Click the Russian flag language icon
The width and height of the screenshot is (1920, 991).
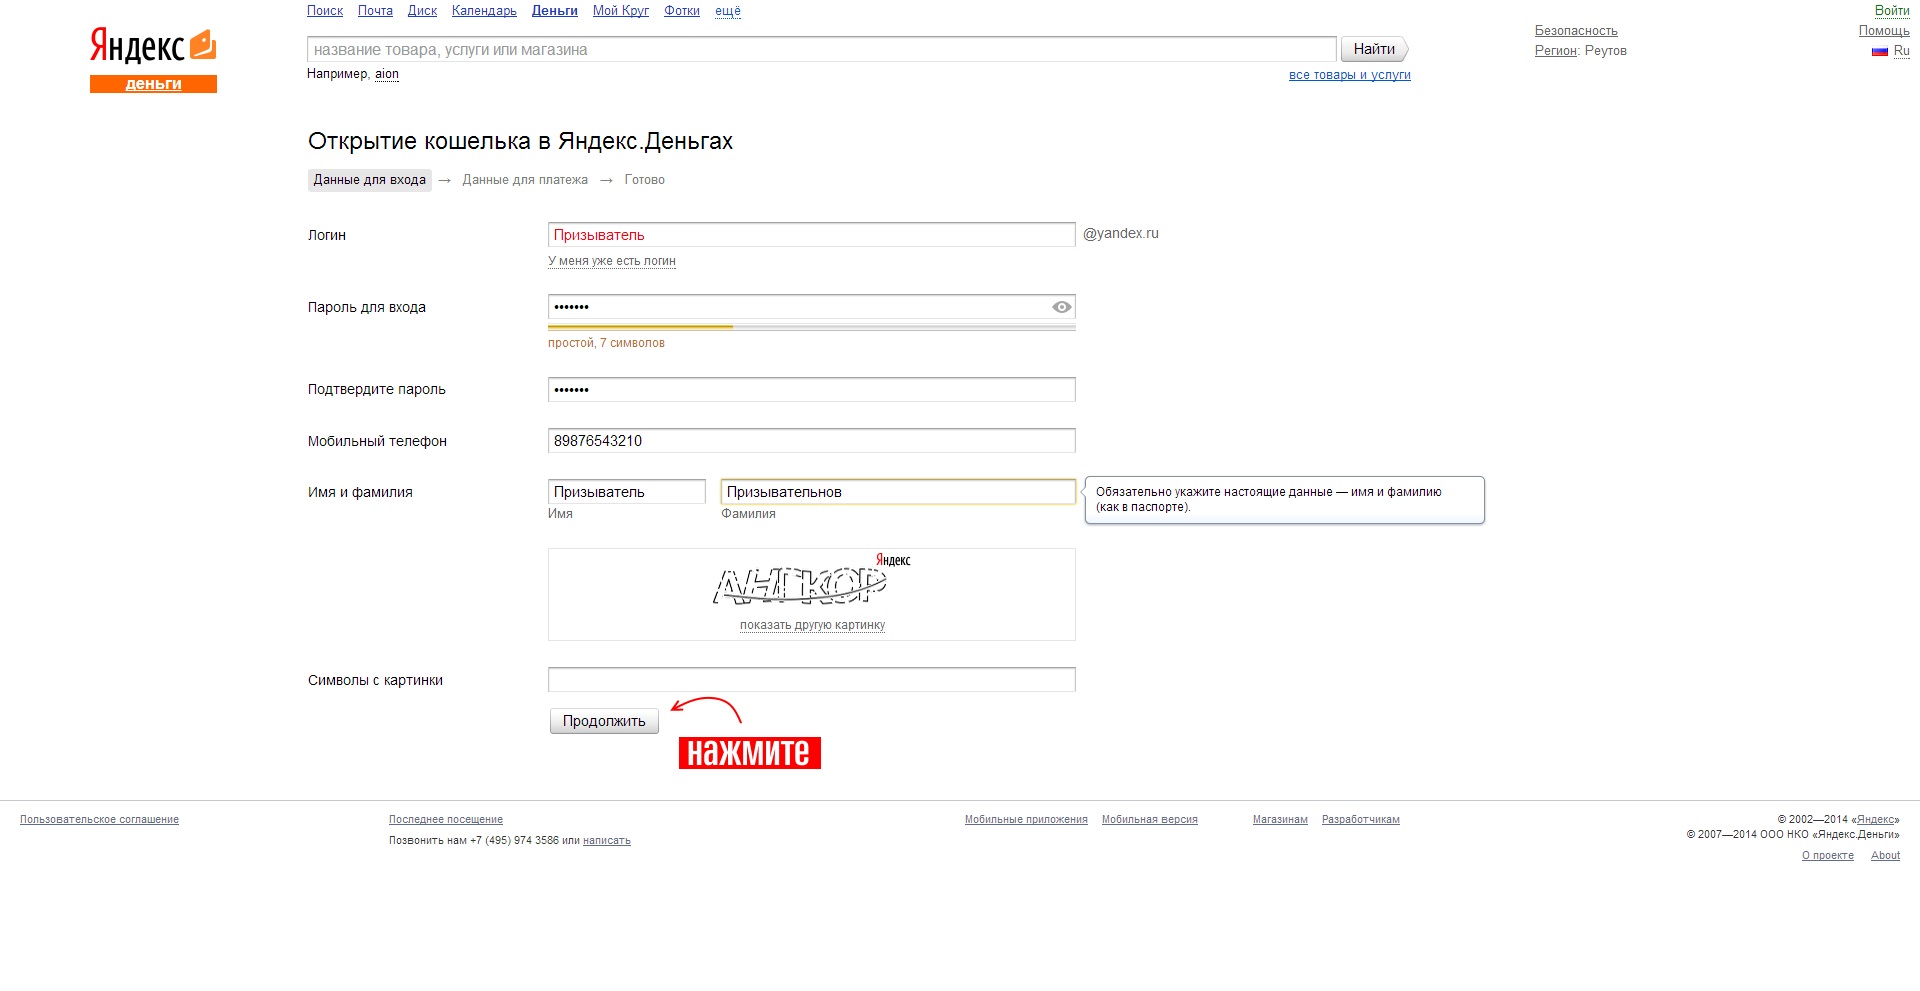click(x=1880, y=51)
